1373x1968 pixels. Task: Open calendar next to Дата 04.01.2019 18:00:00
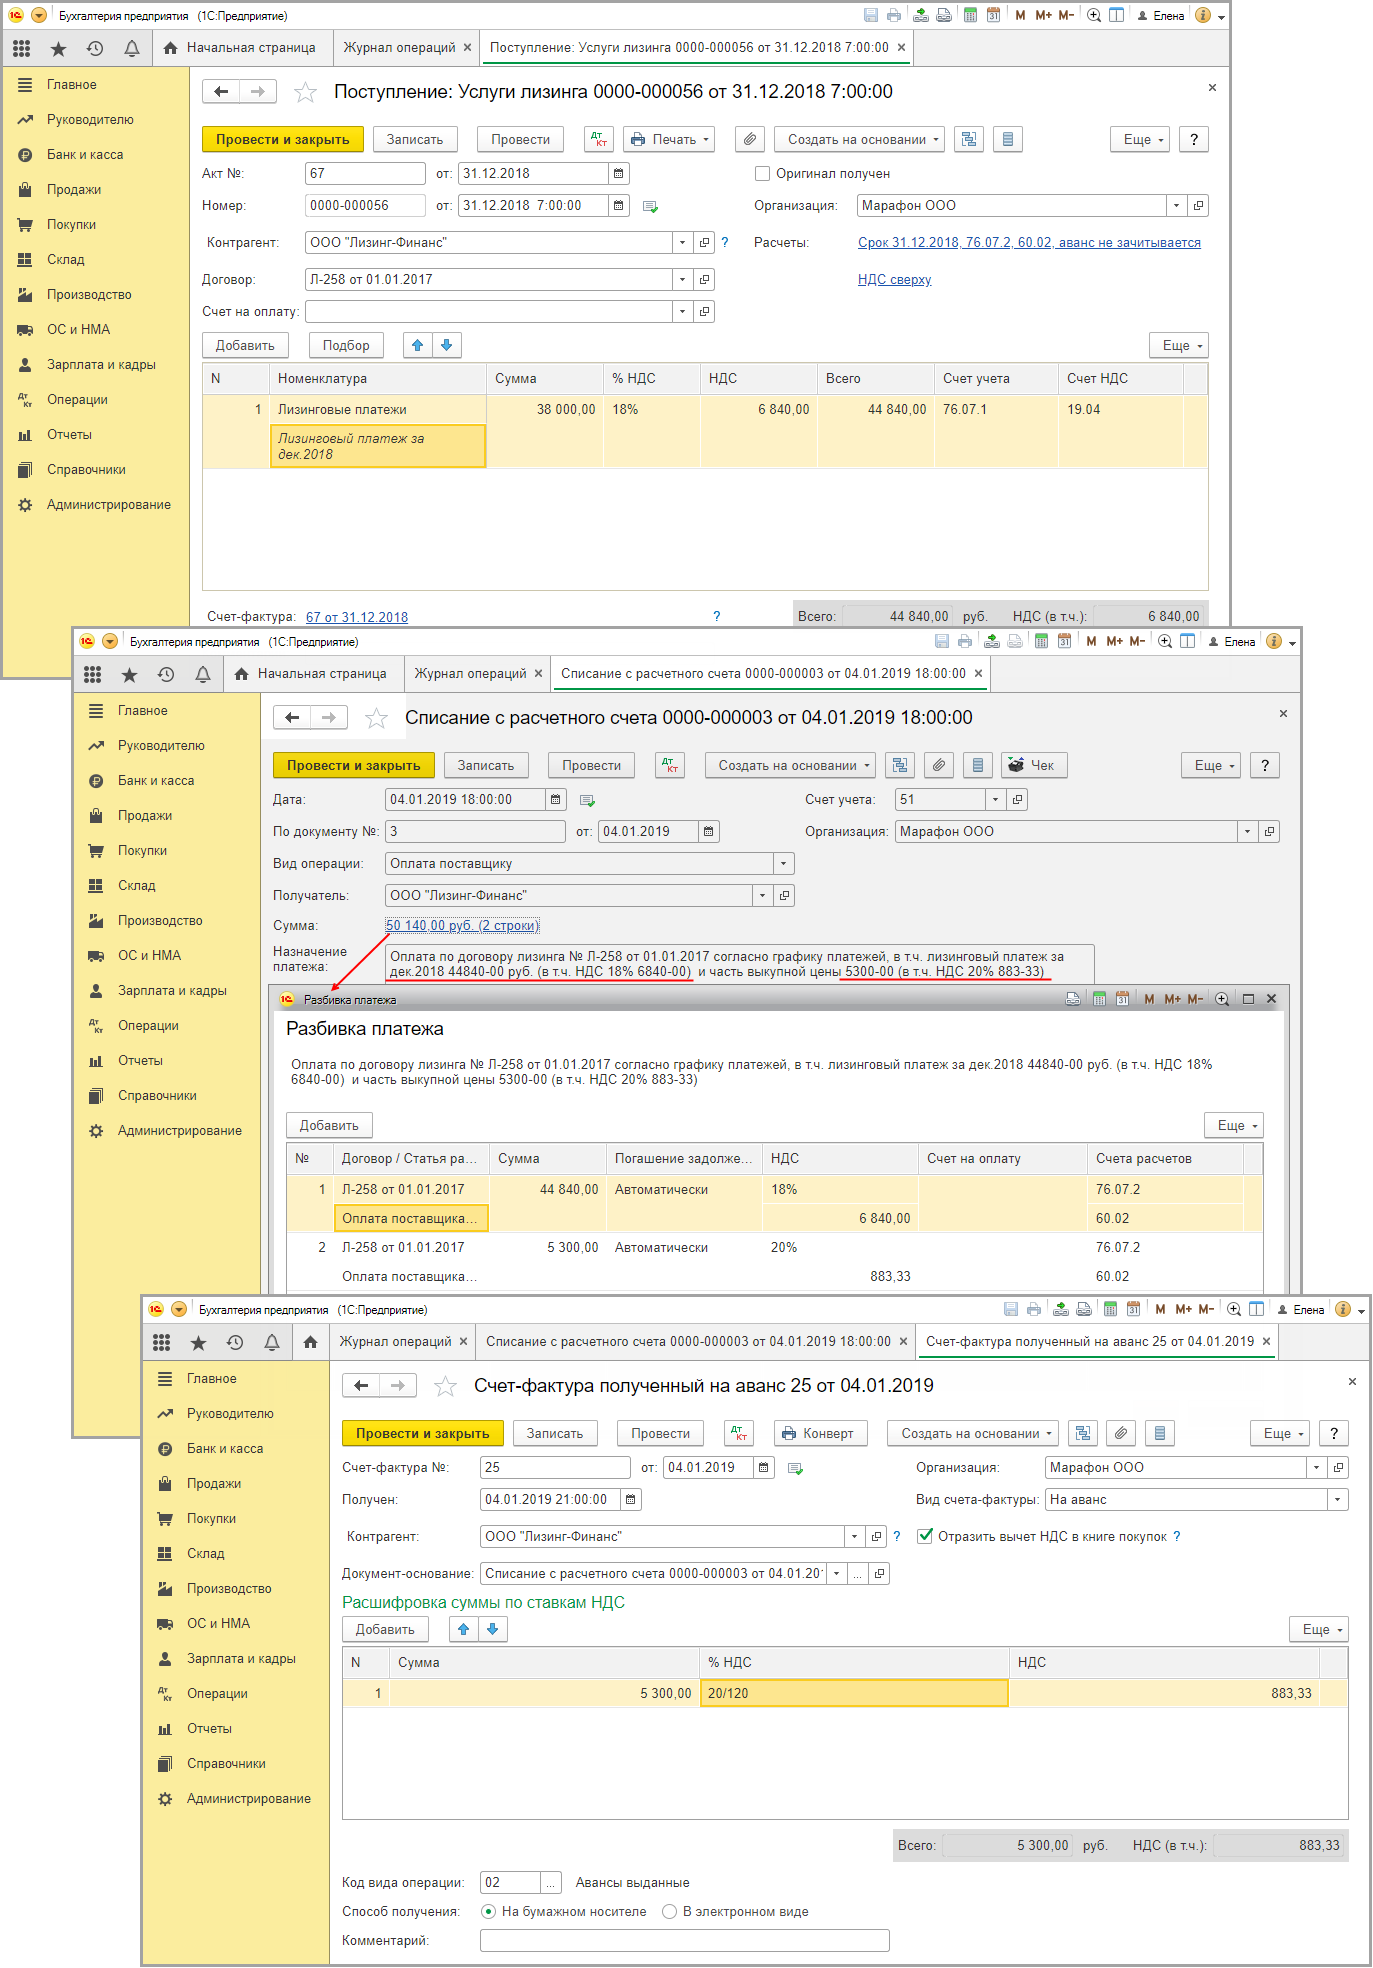pos(556,799)
